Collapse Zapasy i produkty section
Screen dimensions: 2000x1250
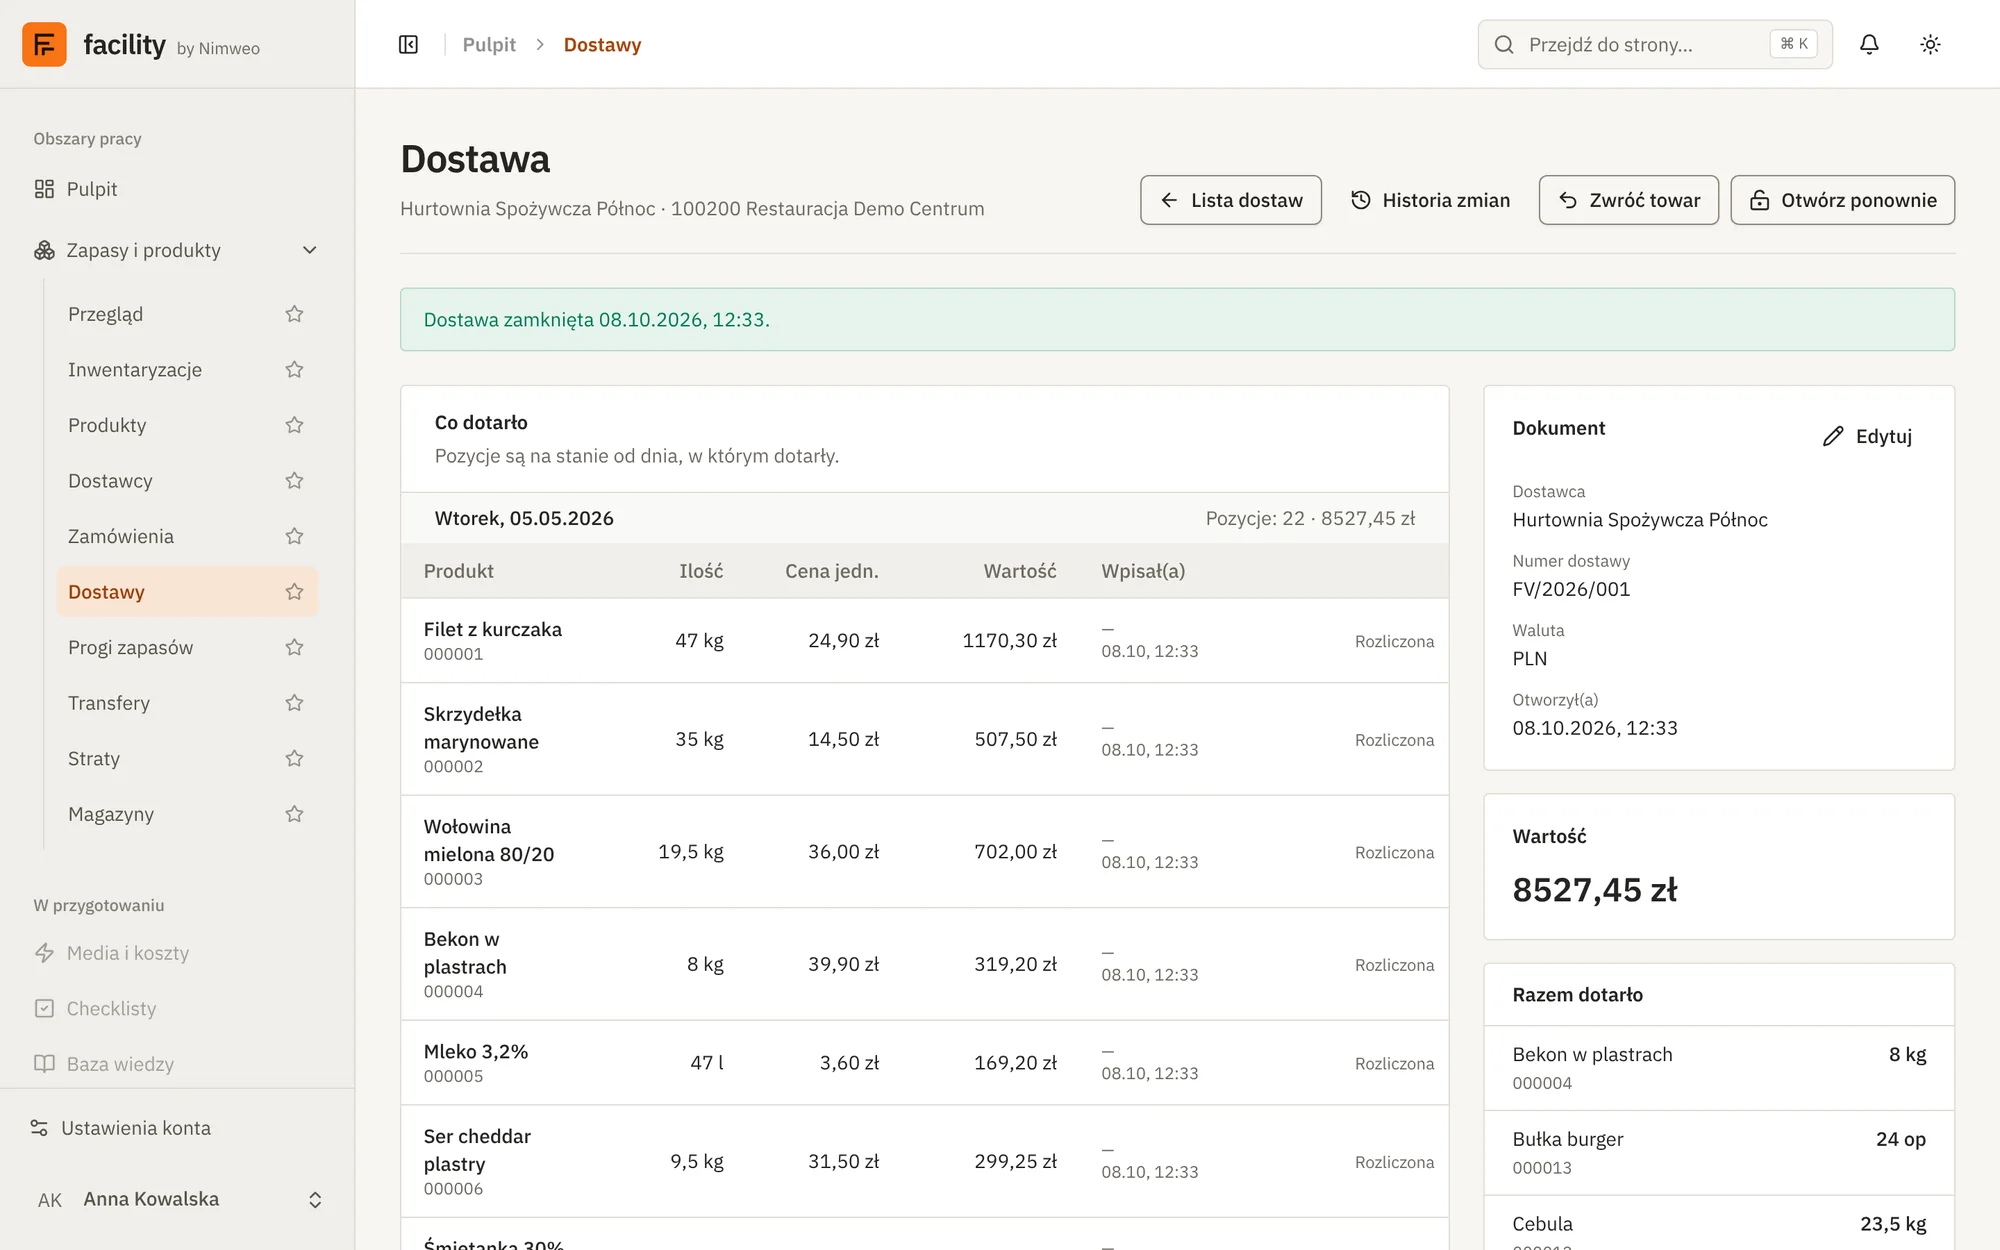pyautogui.click(x=310, y=250)
